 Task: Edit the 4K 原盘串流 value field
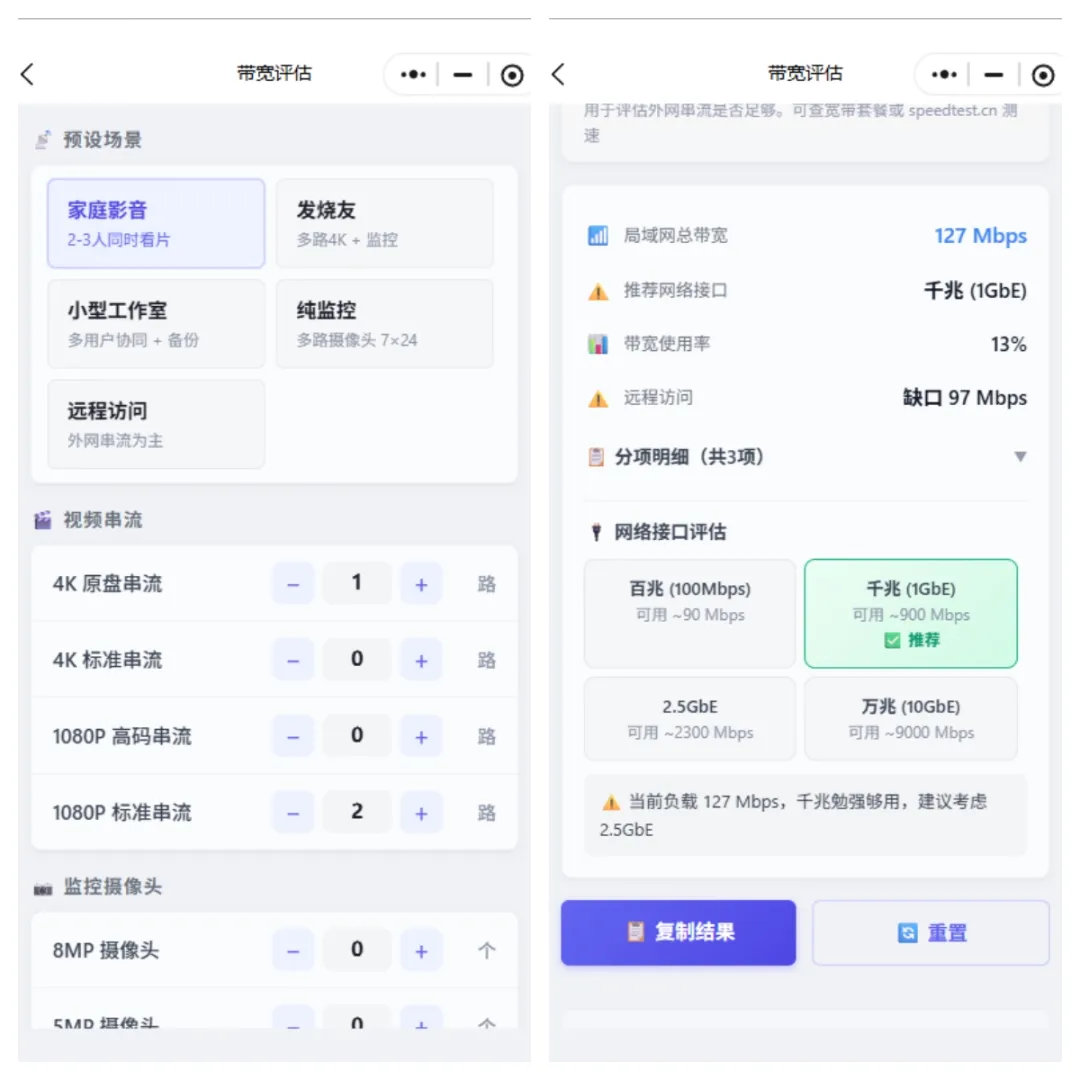(357, 583)
